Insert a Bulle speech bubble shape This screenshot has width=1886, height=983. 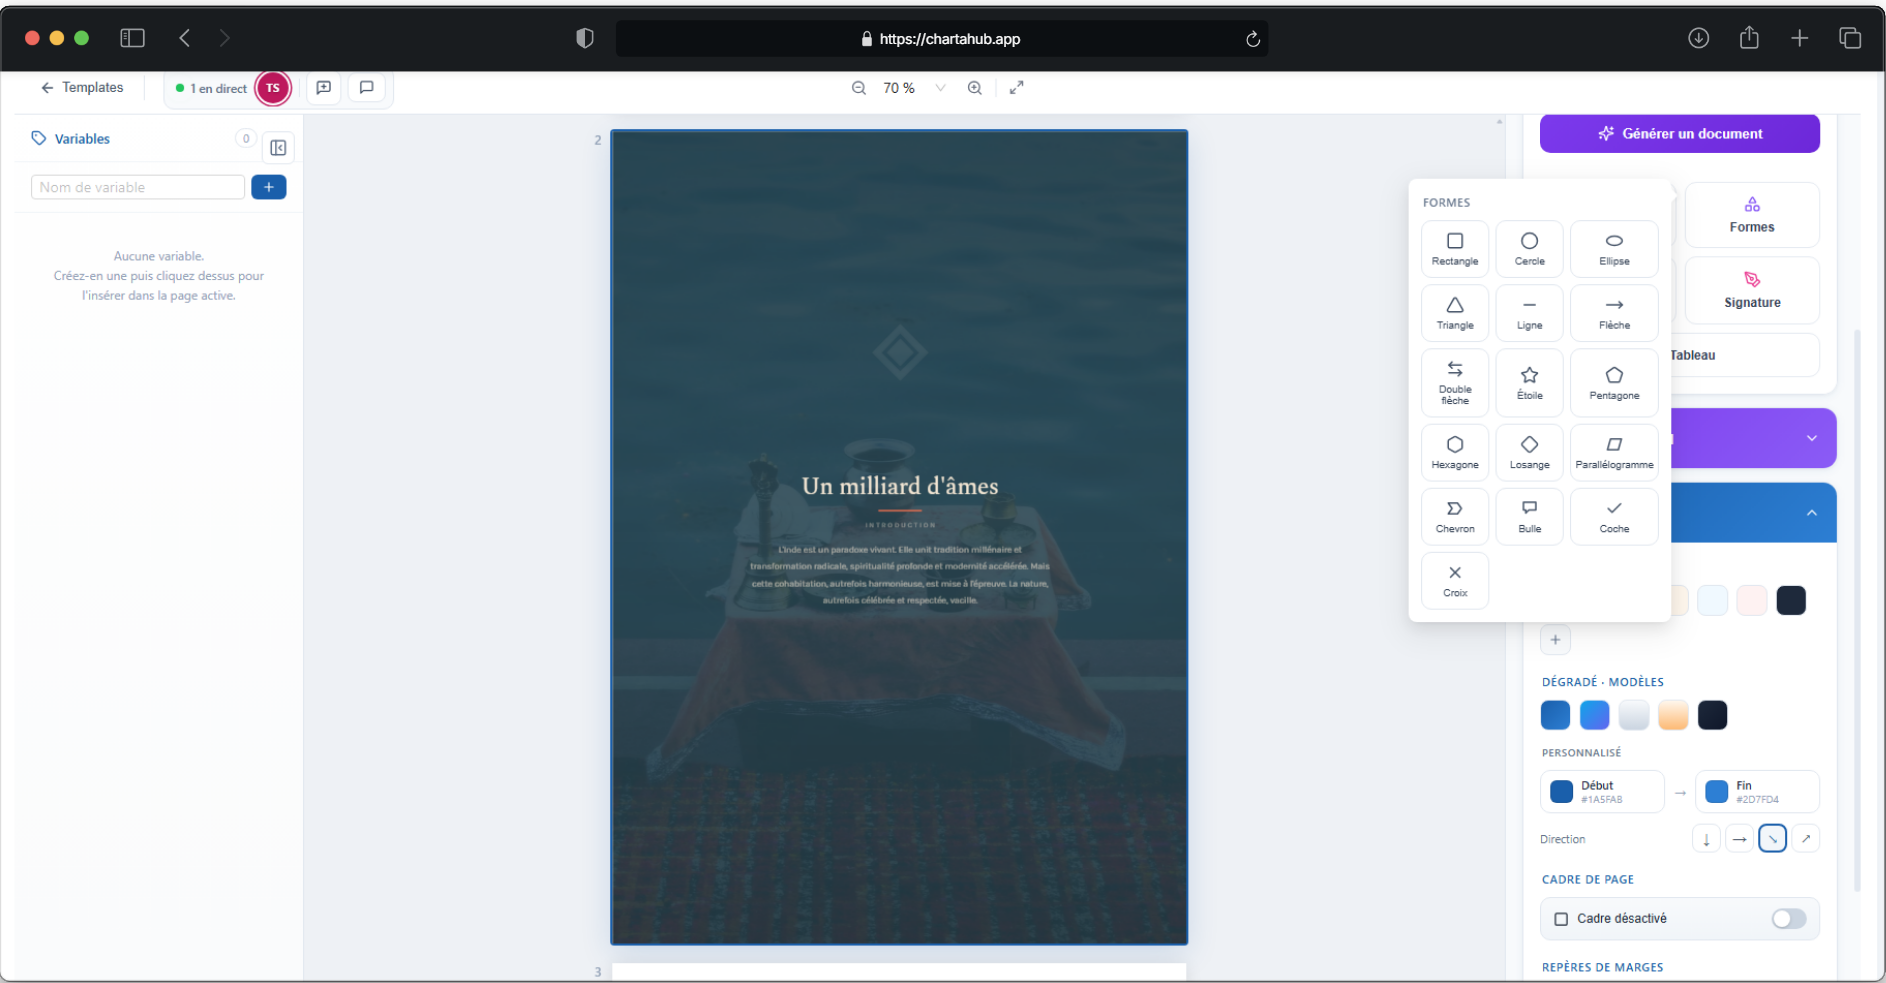pos(1530,517)
